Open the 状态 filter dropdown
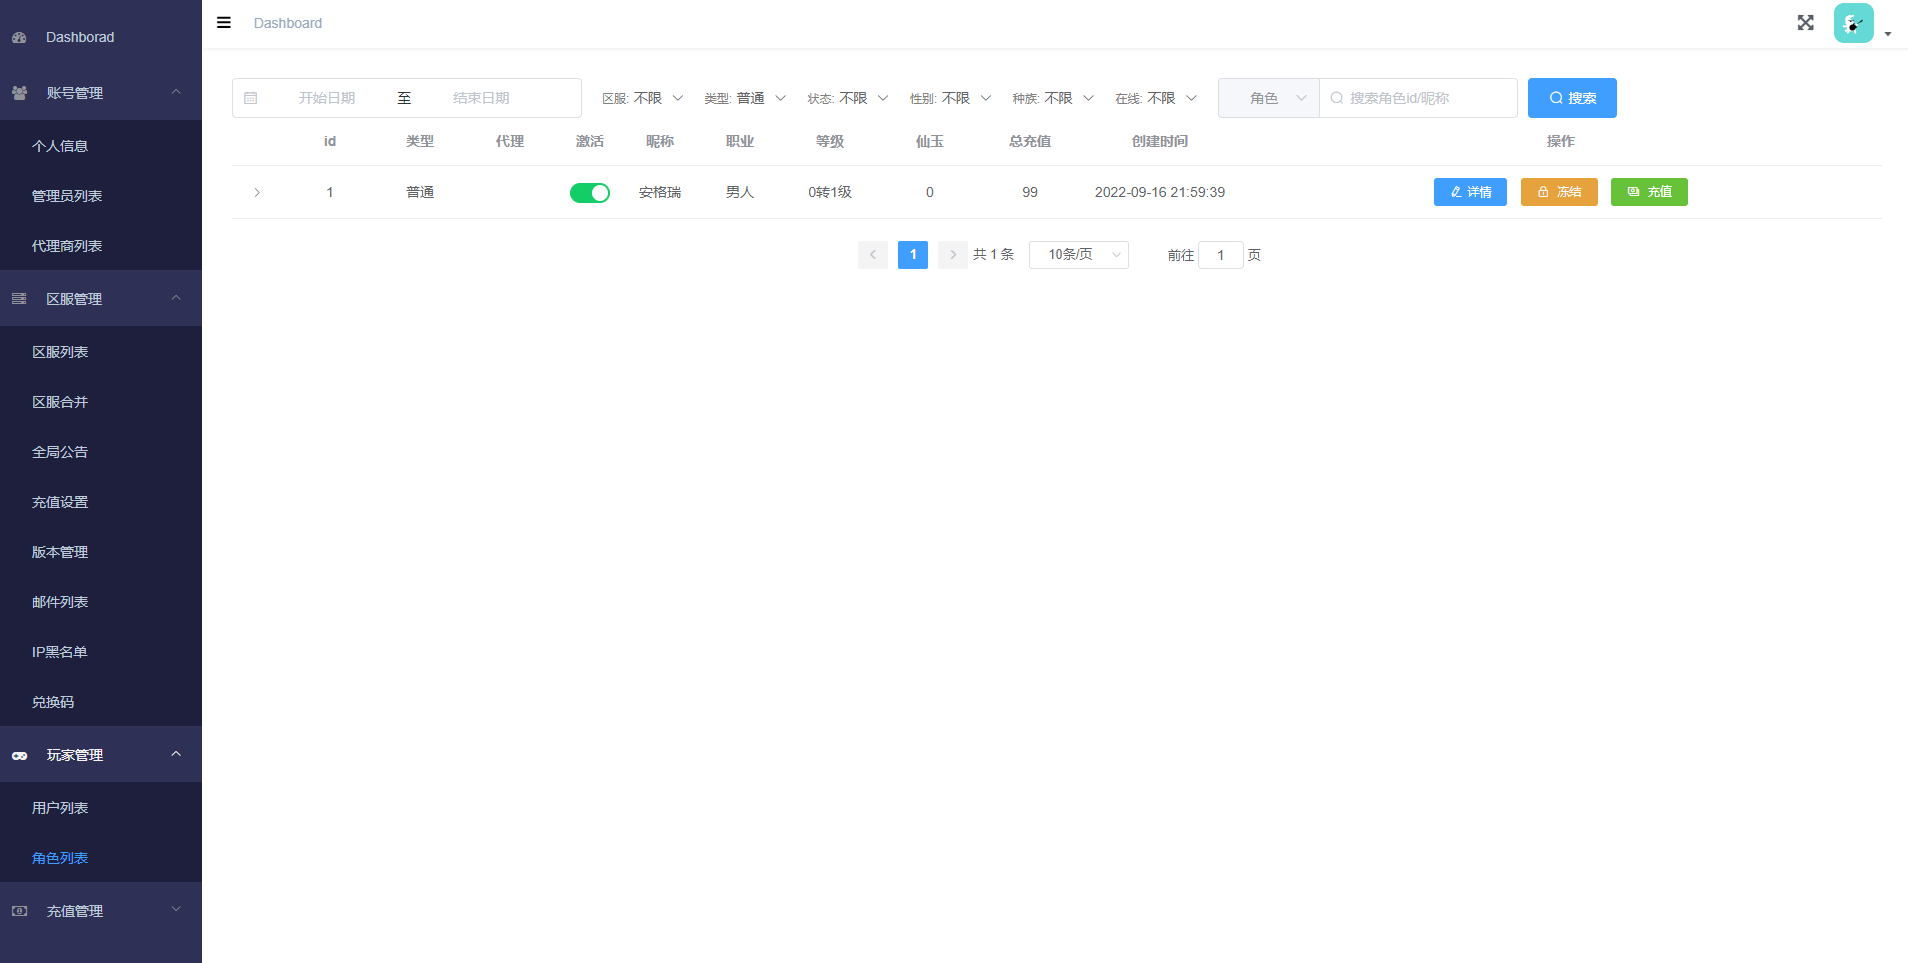This screenshot has height=963, width=1908. pyautogui.click(x=848, y=98)
